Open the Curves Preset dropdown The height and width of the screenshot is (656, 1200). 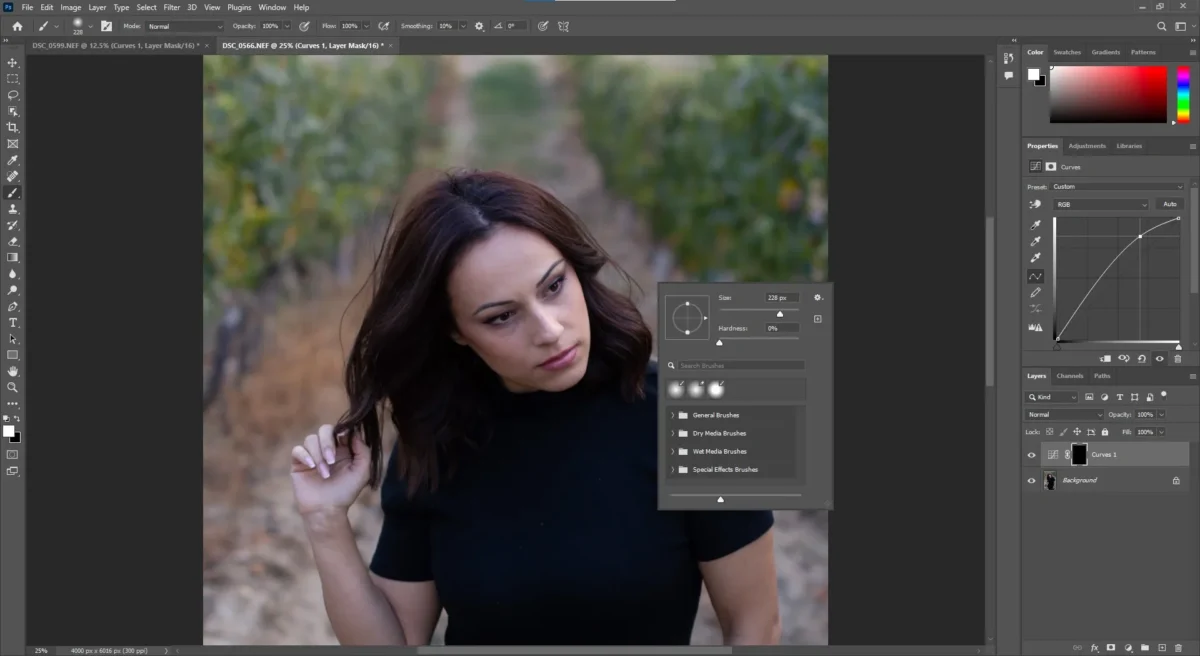(x=1117, y=186)
